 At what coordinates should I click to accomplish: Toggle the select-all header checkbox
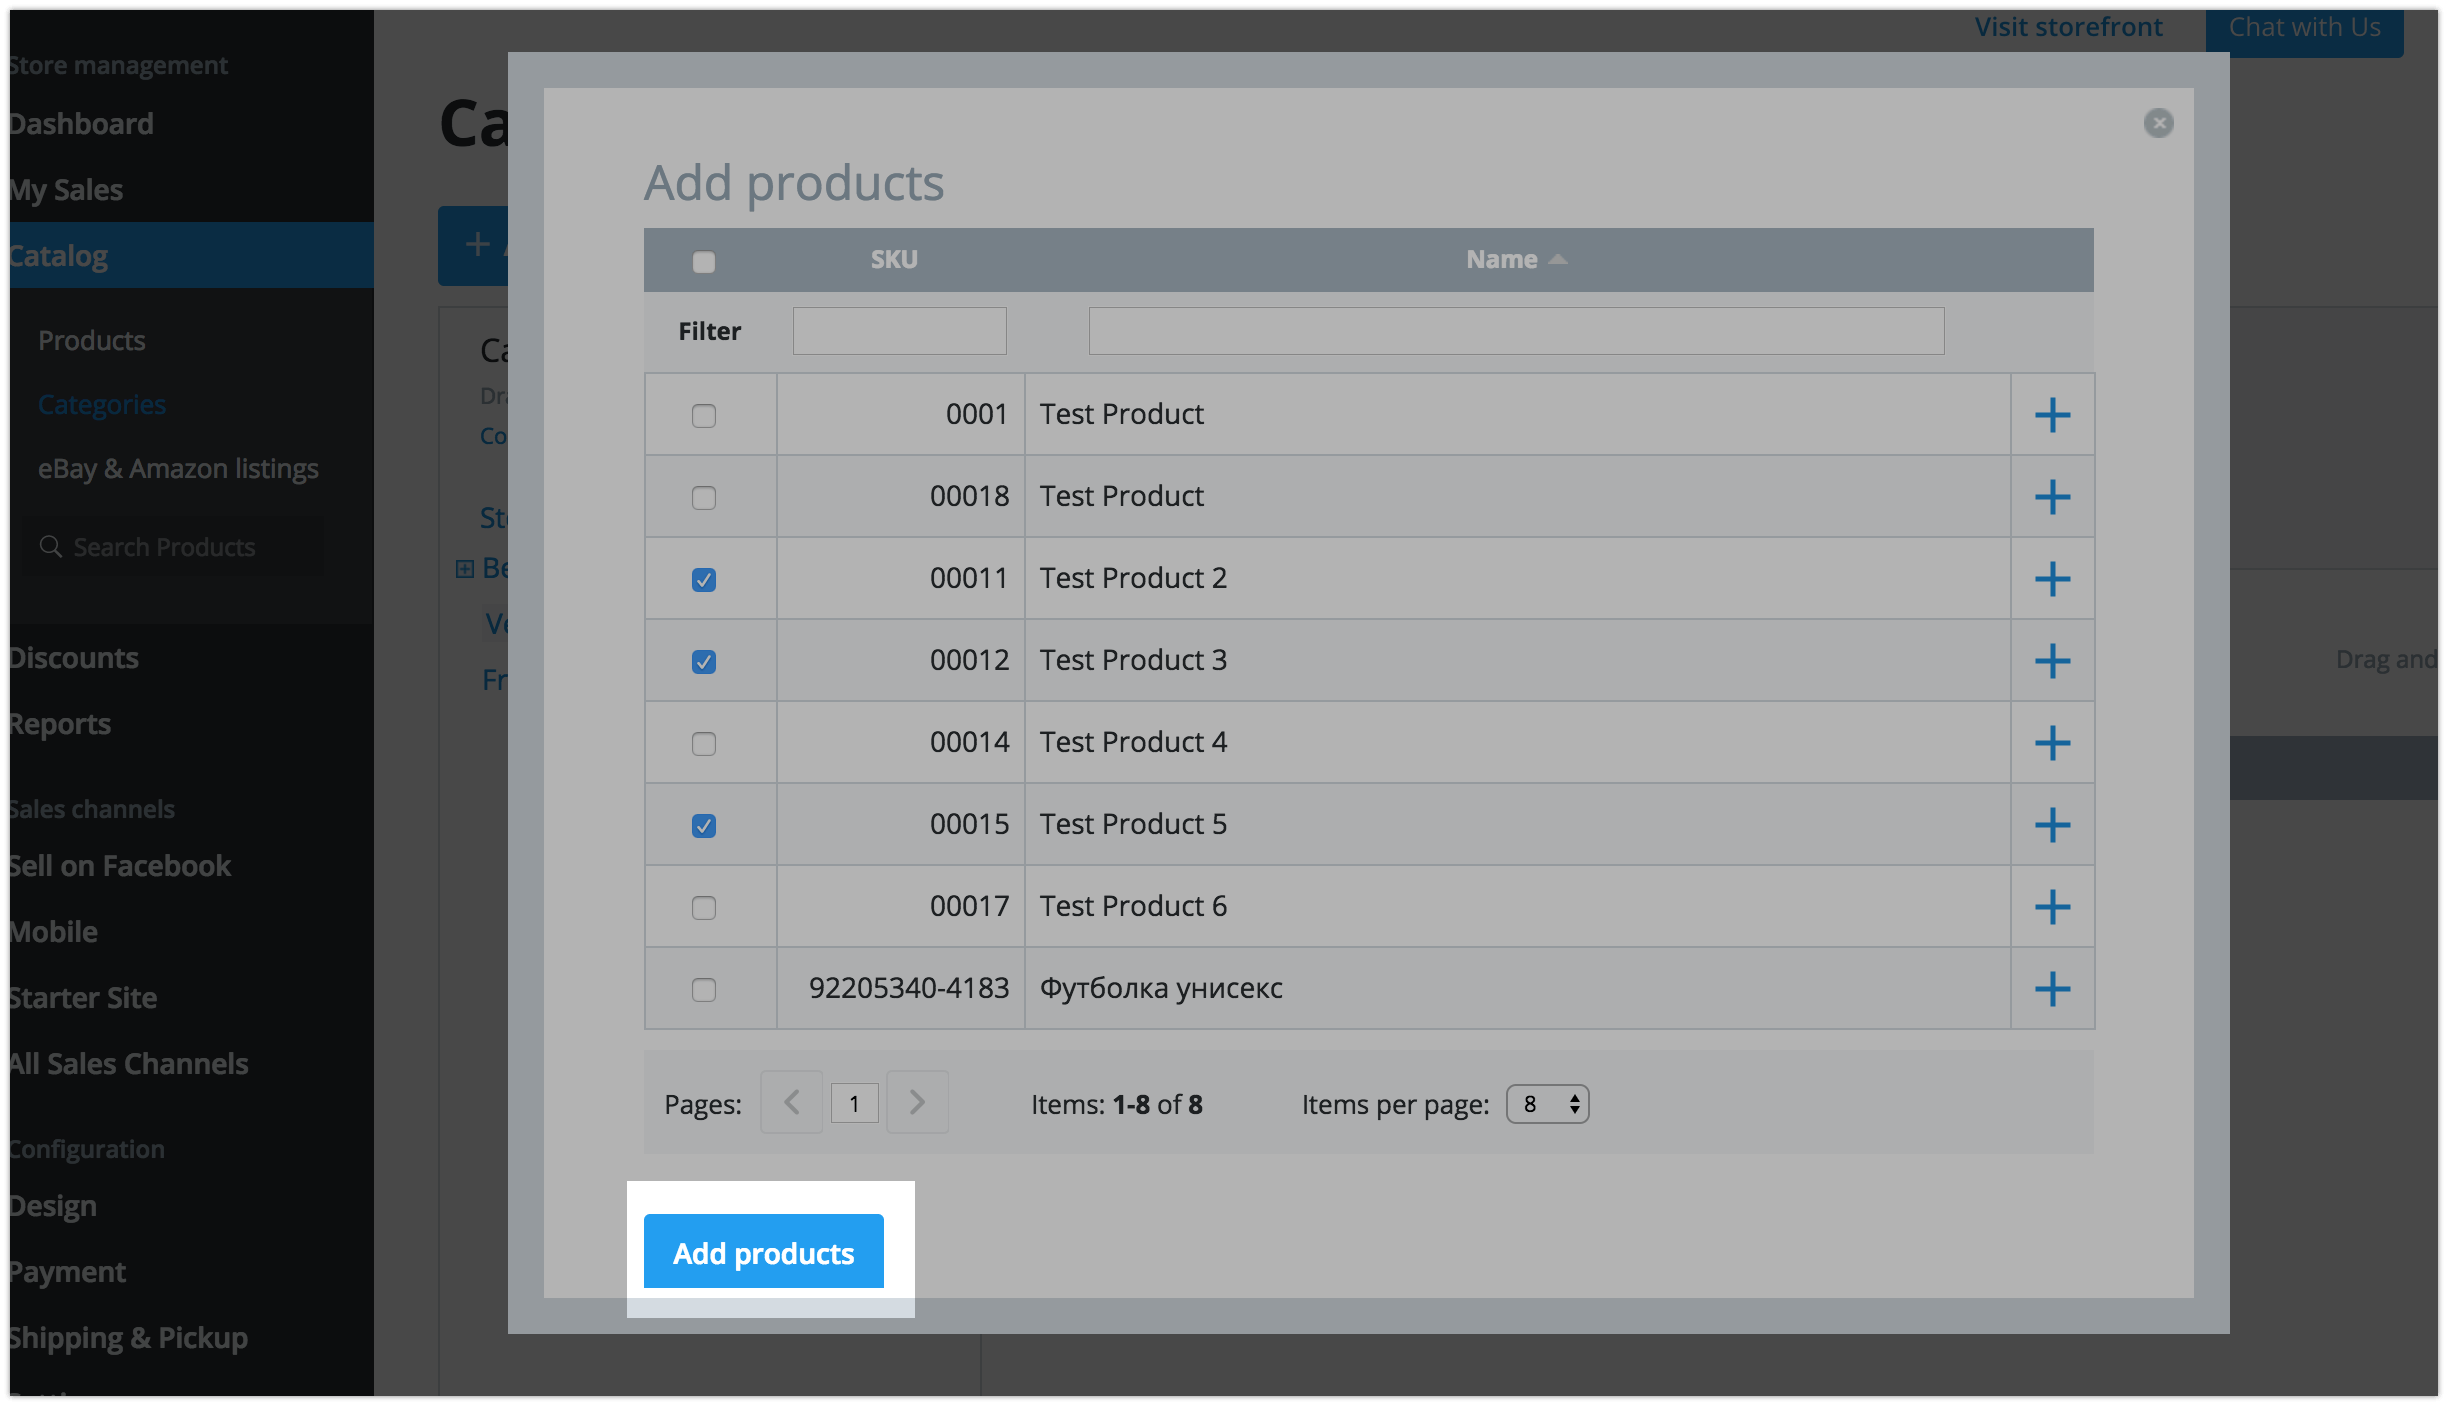click(704, 261)
